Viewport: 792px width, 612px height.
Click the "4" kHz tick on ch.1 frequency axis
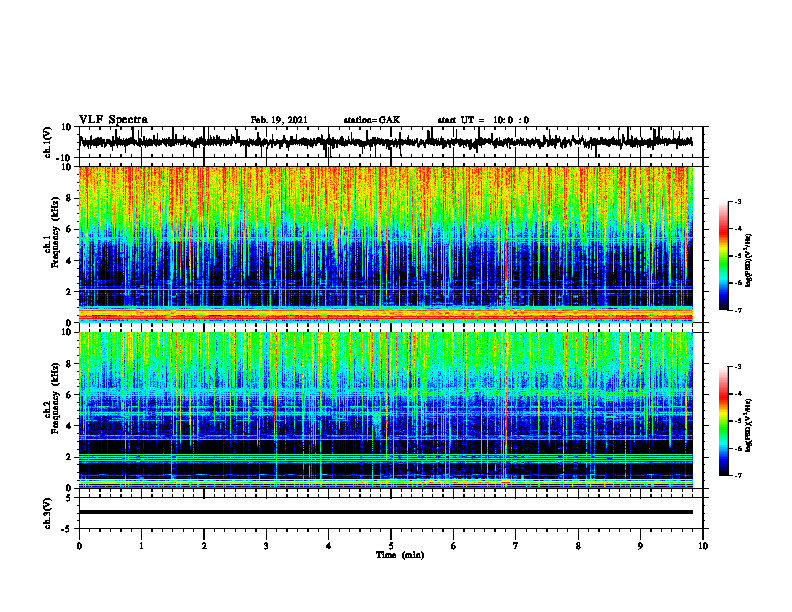pos(70,261)
